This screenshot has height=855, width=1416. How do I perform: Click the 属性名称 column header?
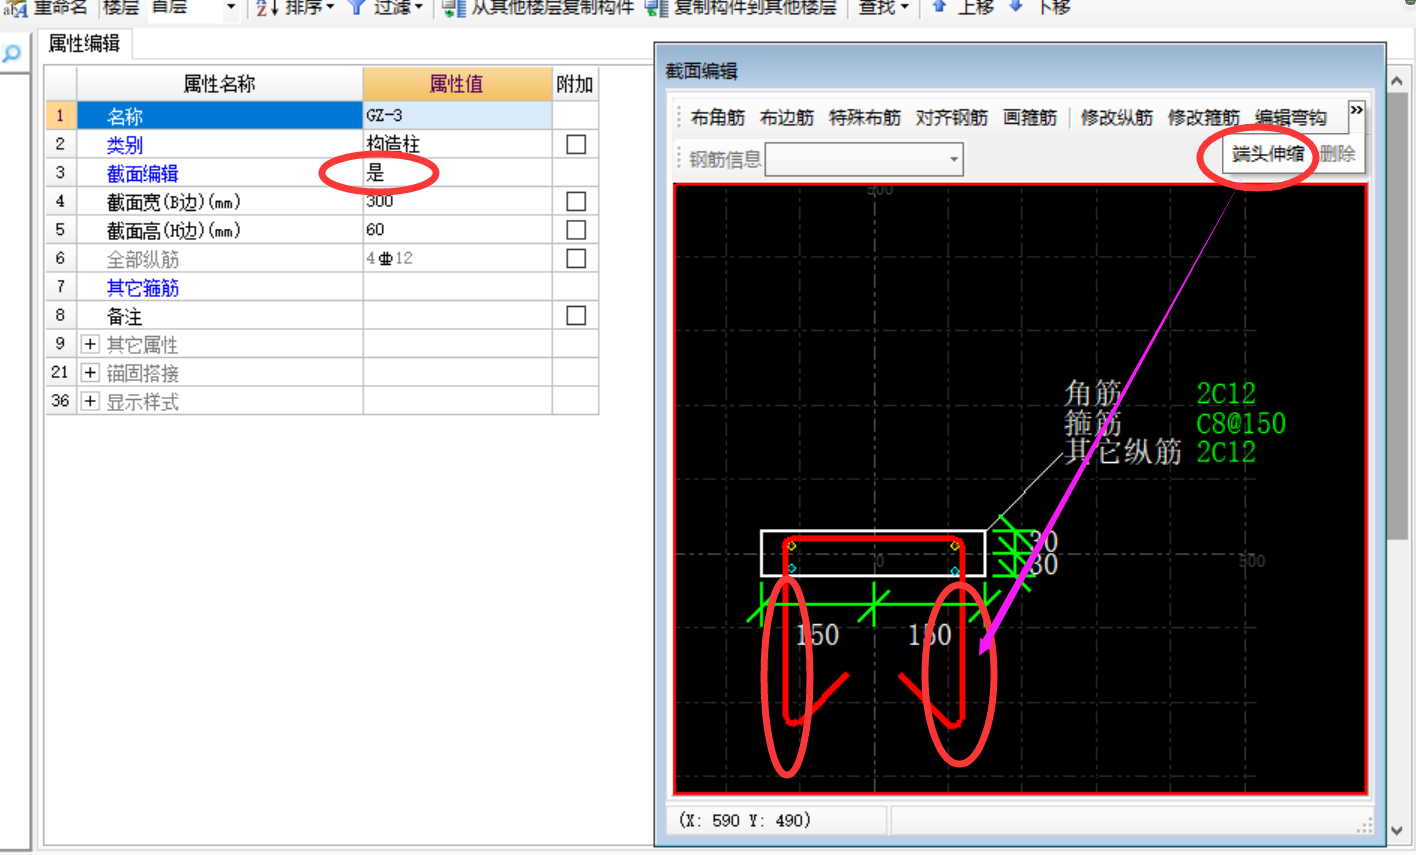(220, 84)
